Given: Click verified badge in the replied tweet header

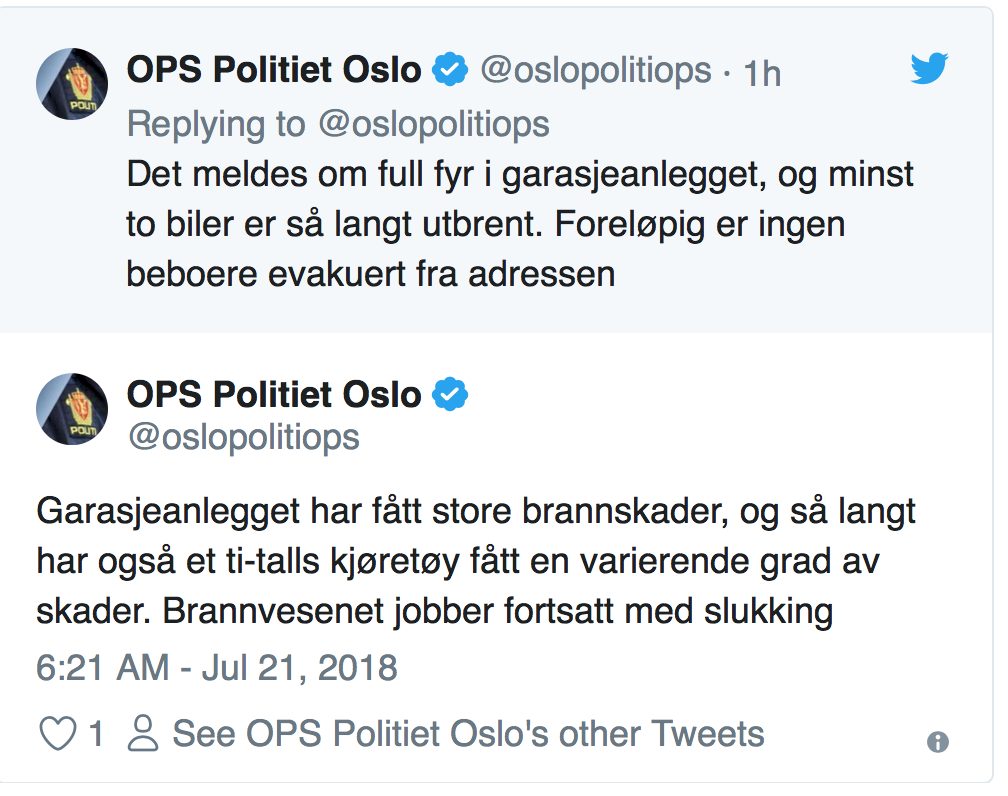Looking at the screenshot, I should 449,70.
